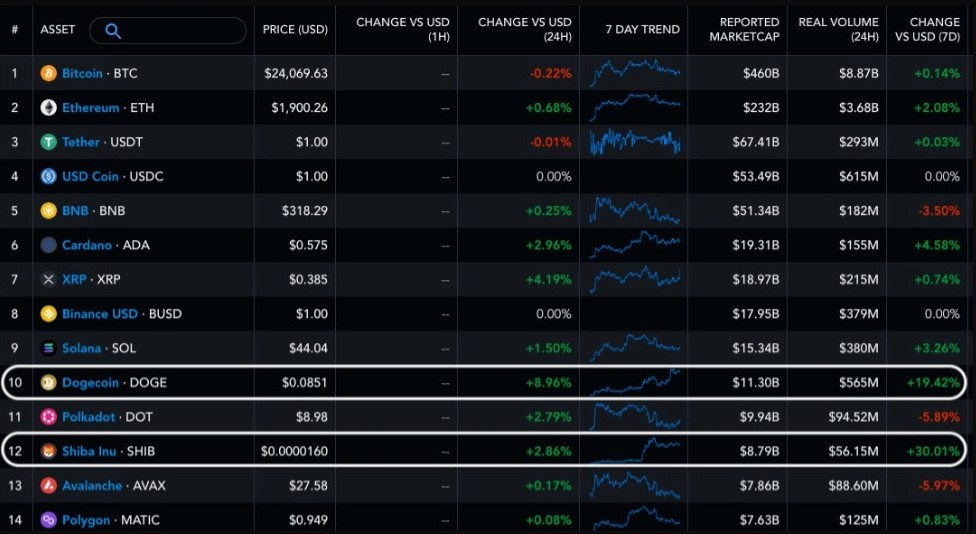Click the Dogecoin logo icon
This screenshot has height=534, width=976.
[48, 382]
